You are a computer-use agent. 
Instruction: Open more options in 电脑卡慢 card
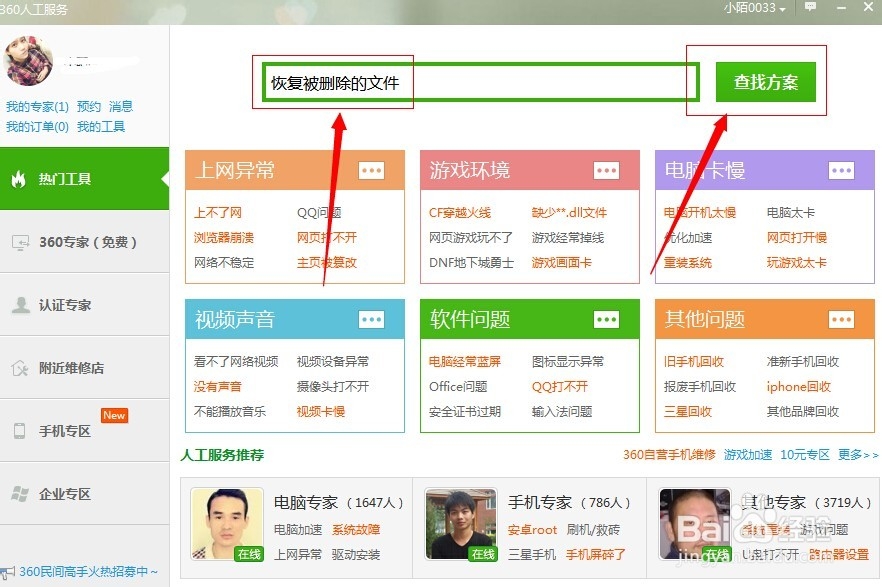[x=842, y=170]
